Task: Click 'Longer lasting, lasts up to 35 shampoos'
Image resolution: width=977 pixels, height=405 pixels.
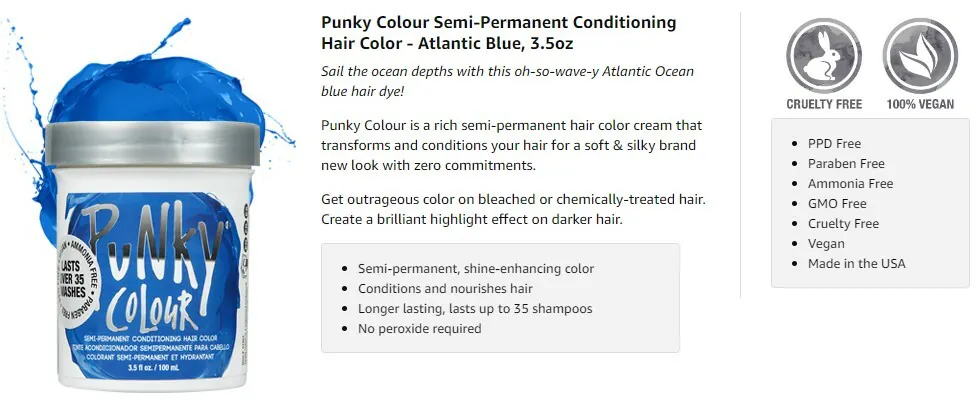Action: click(475, 308)
